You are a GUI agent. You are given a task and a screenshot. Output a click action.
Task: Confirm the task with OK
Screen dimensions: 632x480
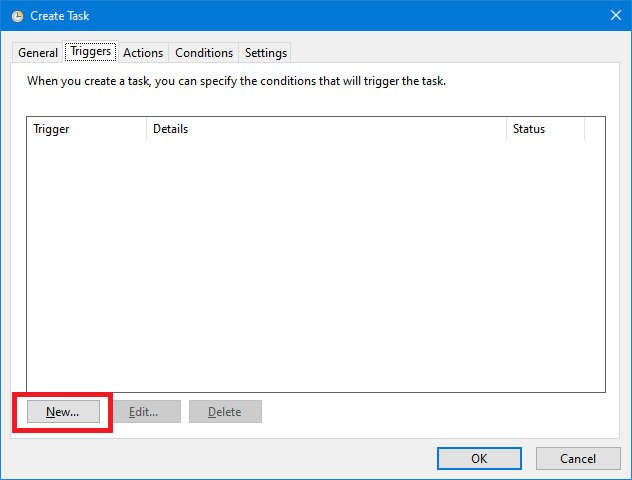point(479,458)
